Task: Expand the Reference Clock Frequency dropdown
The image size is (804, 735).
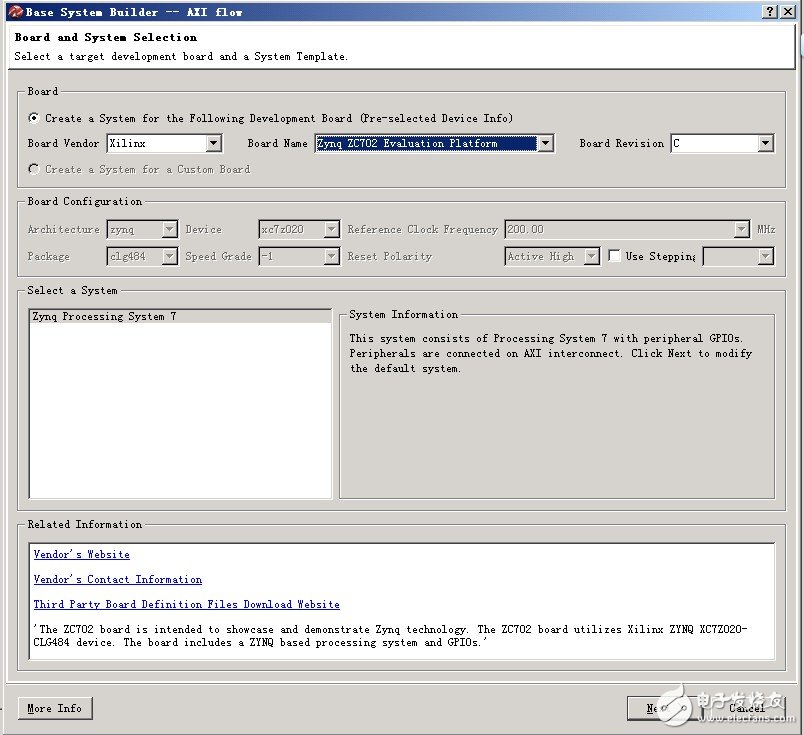Action: click(741, 230)
